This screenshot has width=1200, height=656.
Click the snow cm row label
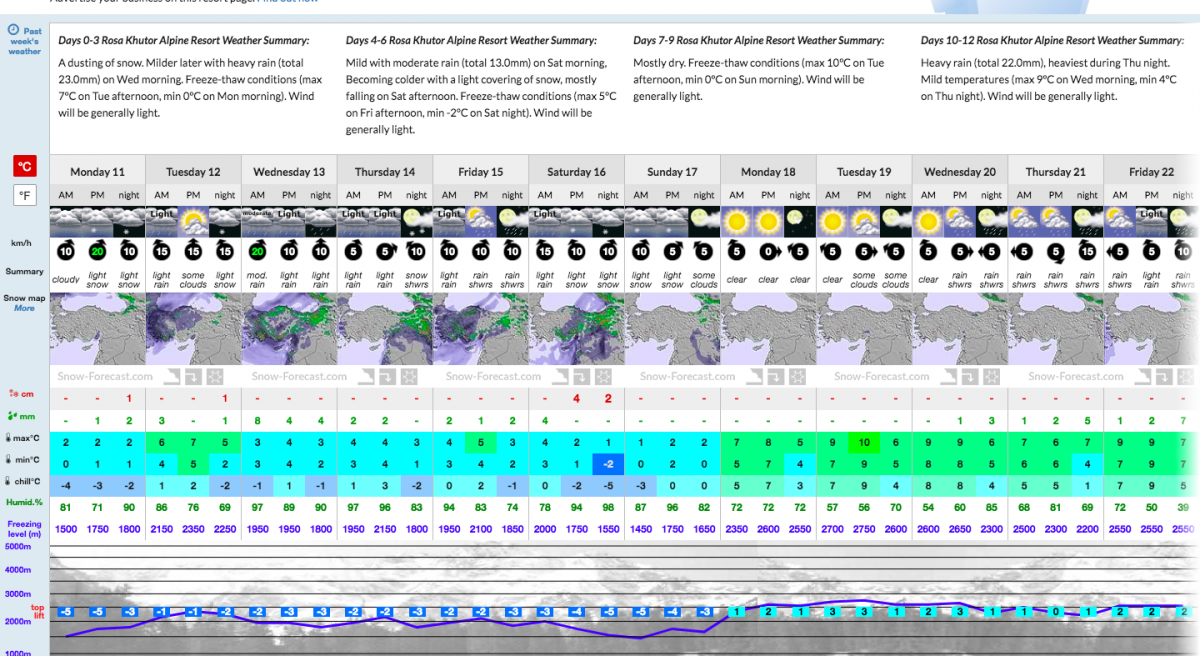[19, 393]
